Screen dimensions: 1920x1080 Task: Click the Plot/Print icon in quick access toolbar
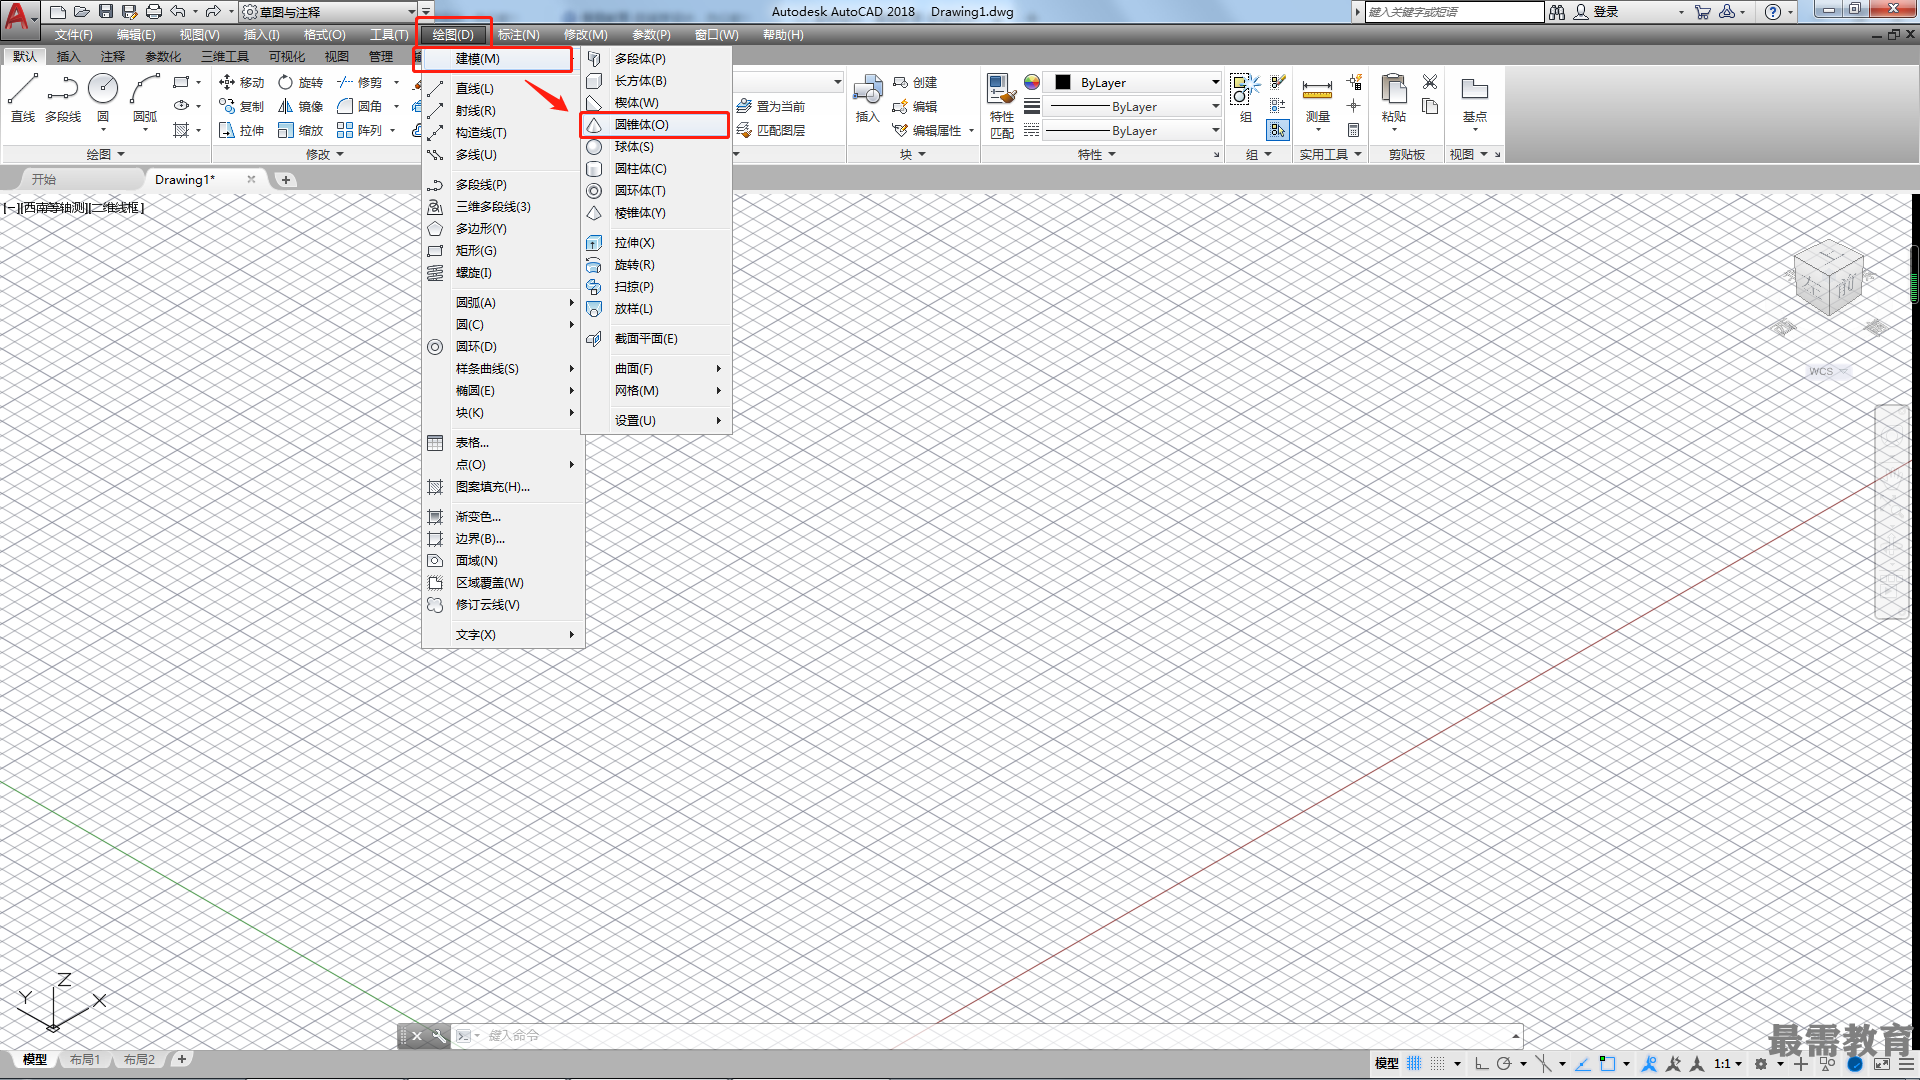click(153, 12)
